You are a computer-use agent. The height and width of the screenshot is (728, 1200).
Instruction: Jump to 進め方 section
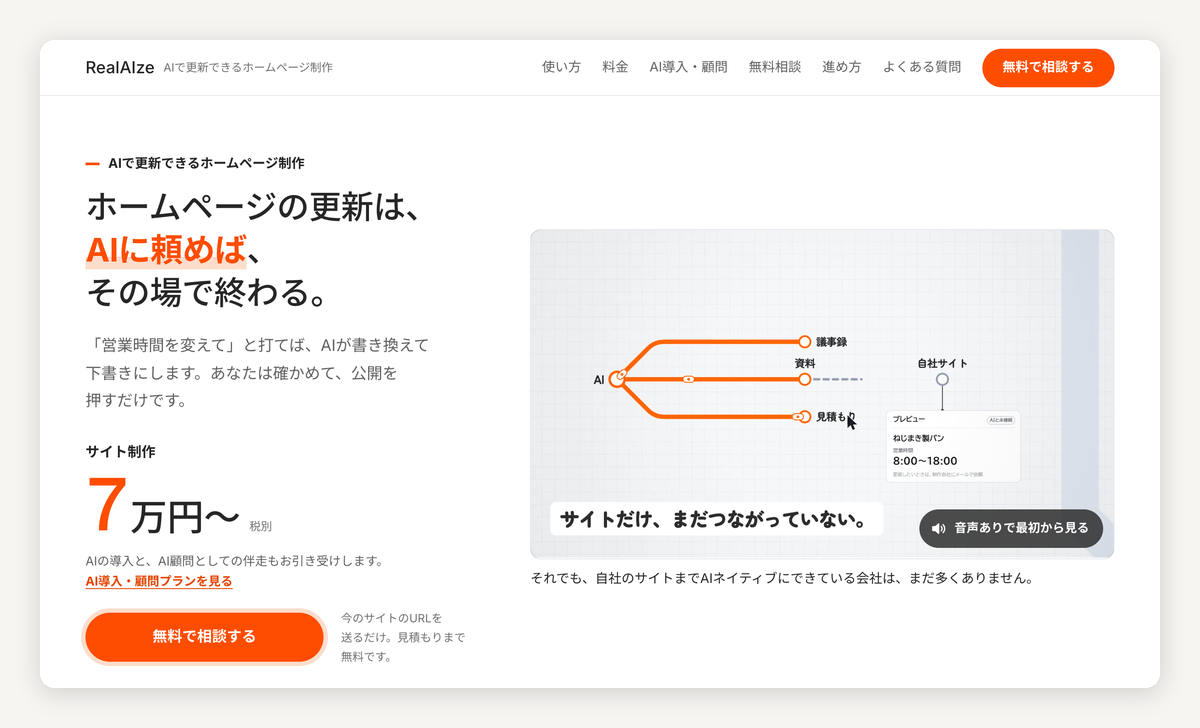[x=842, y=67]
